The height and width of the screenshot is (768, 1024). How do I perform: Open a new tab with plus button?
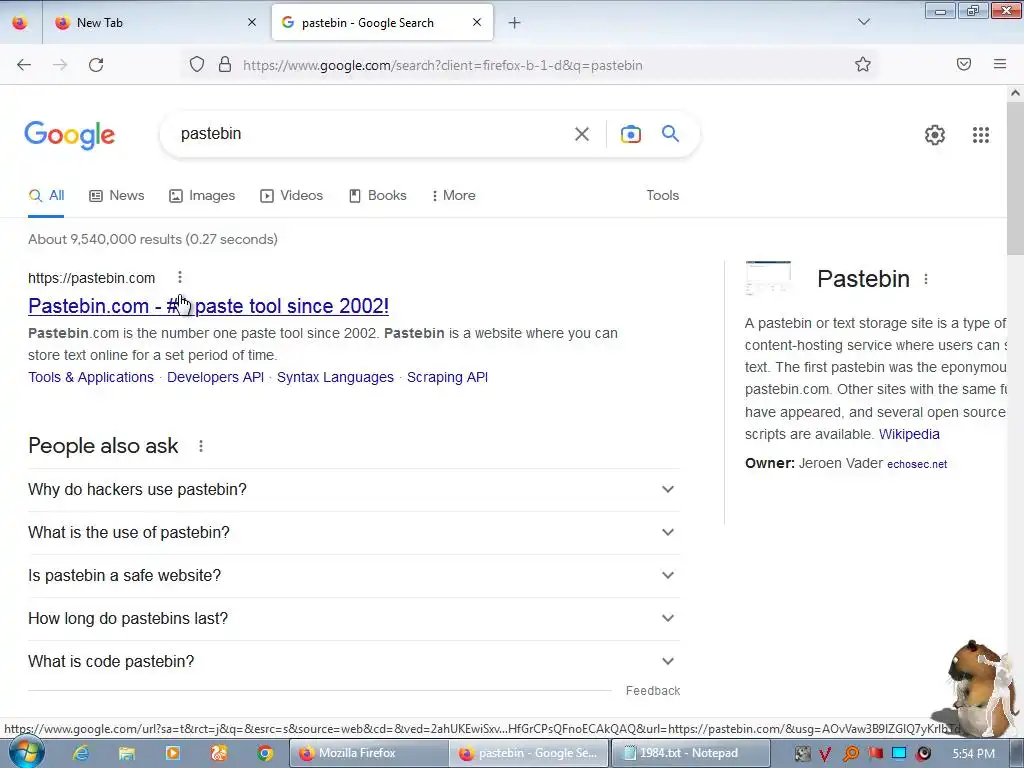(x=515, y=23)
